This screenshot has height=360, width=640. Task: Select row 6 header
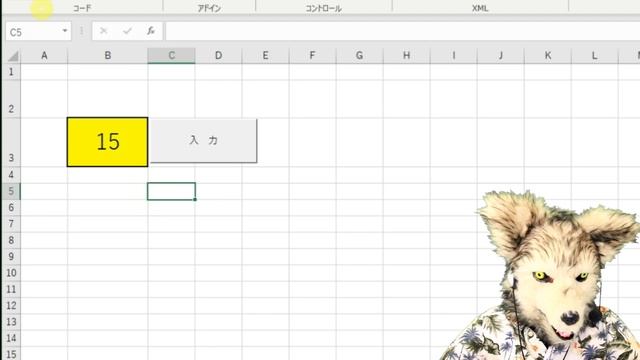point(11,207)
